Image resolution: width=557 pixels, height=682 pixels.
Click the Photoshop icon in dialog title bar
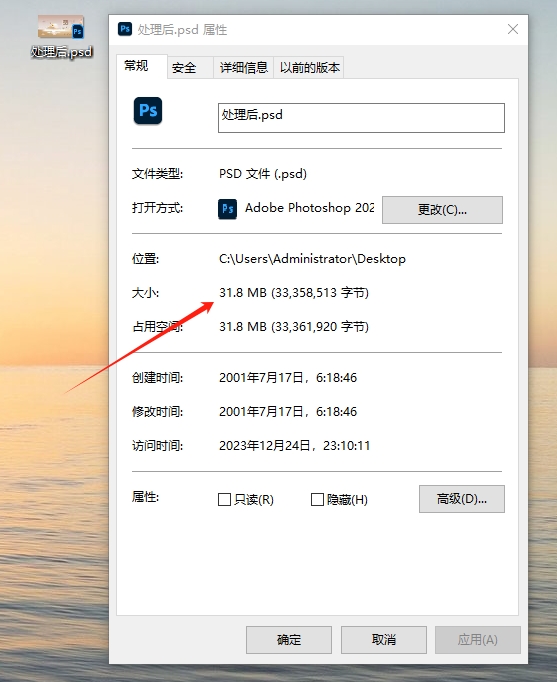click(x=125, y=29)
